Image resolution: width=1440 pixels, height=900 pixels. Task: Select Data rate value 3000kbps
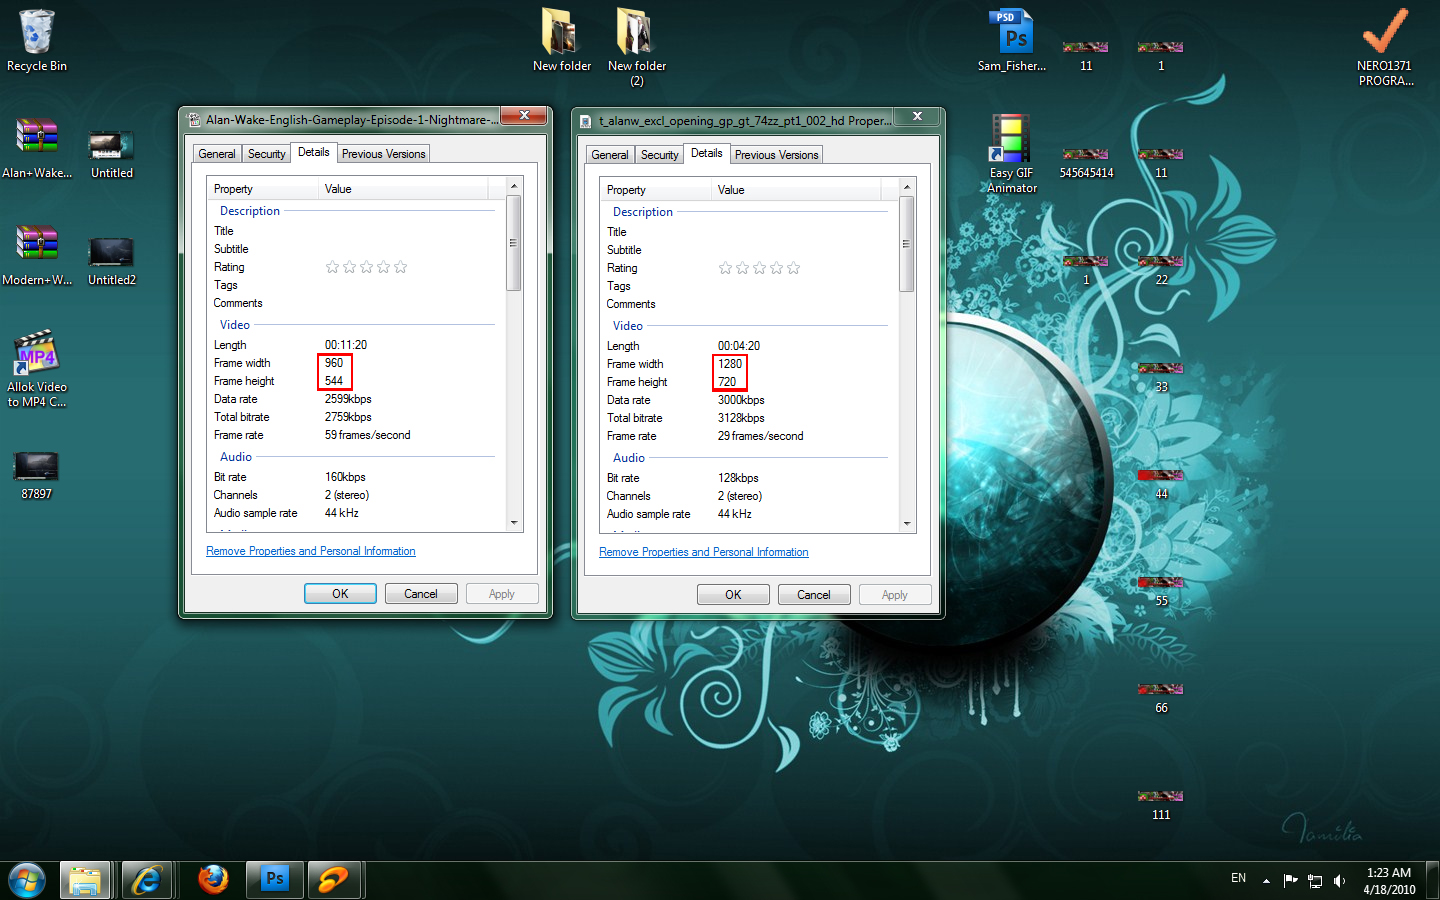[x=741, y=400]
